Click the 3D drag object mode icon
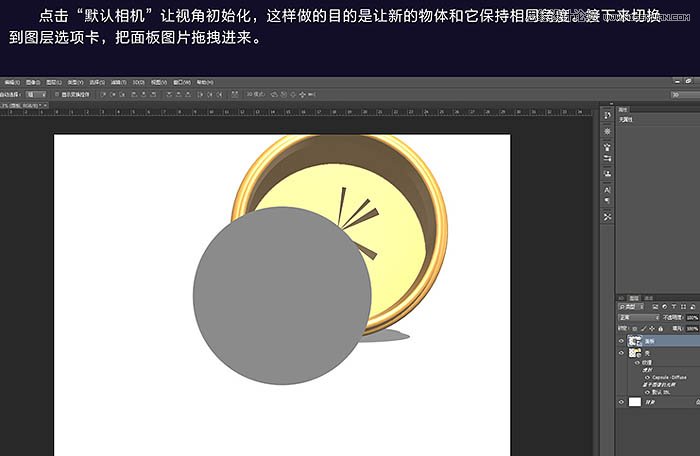Screen dimensions: 700x456 [293, 94]
